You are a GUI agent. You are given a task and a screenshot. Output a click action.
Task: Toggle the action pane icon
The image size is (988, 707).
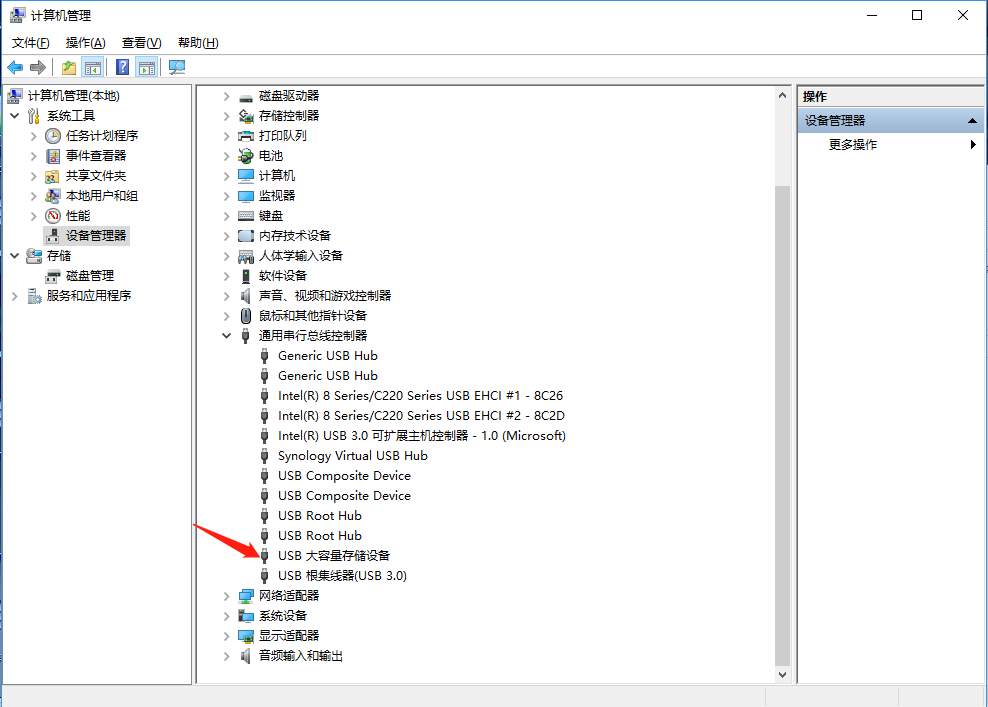coord(147,67)
